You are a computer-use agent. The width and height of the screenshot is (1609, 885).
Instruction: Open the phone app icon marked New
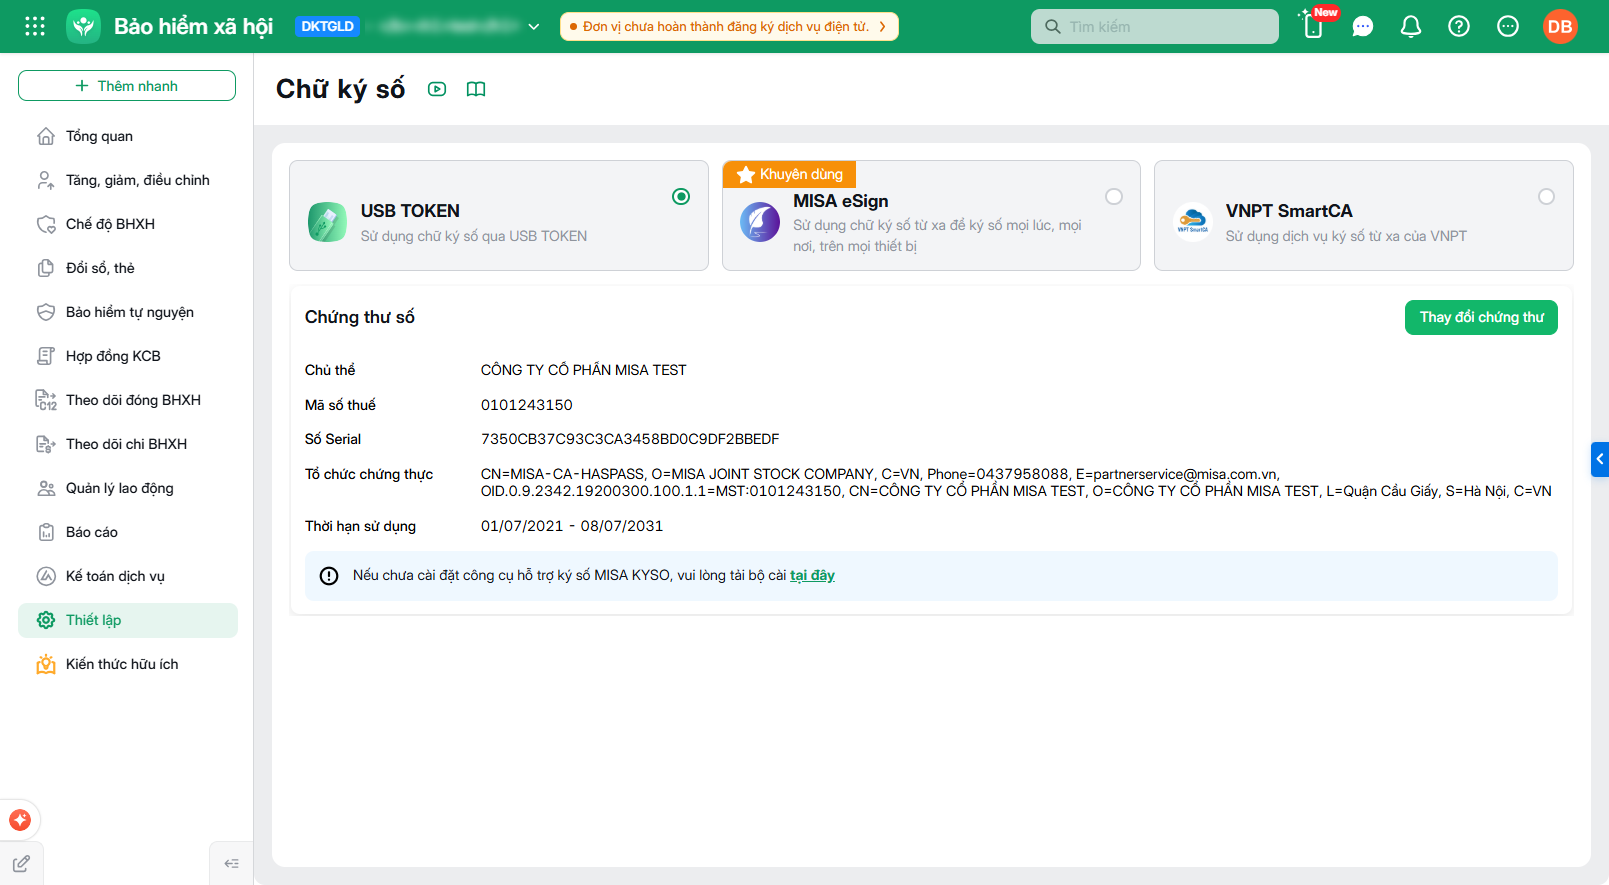coord(1314,26)
